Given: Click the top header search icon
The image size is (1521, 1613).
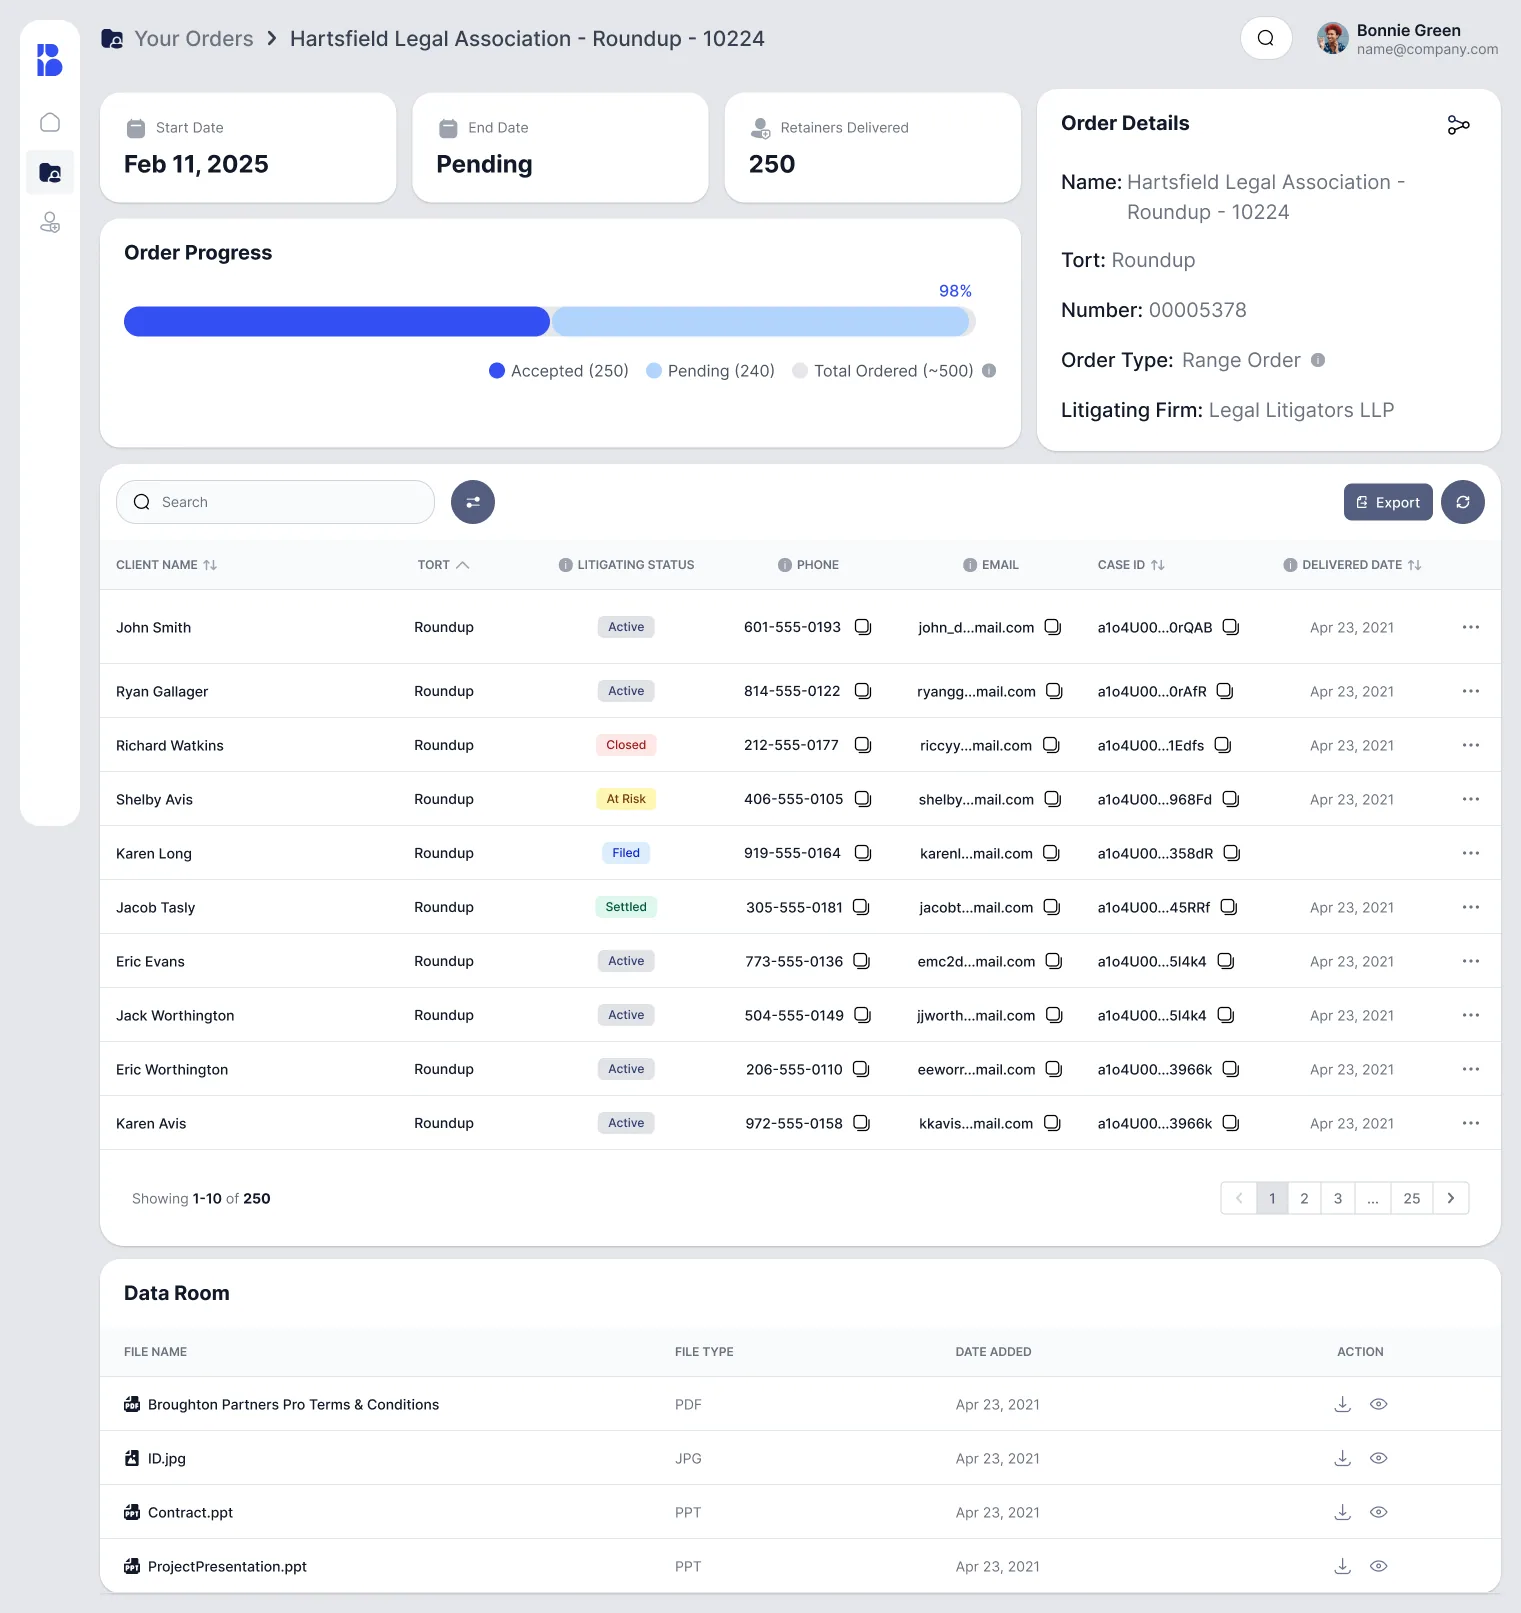Looking at the screenshot, I should pos(1266,38).
